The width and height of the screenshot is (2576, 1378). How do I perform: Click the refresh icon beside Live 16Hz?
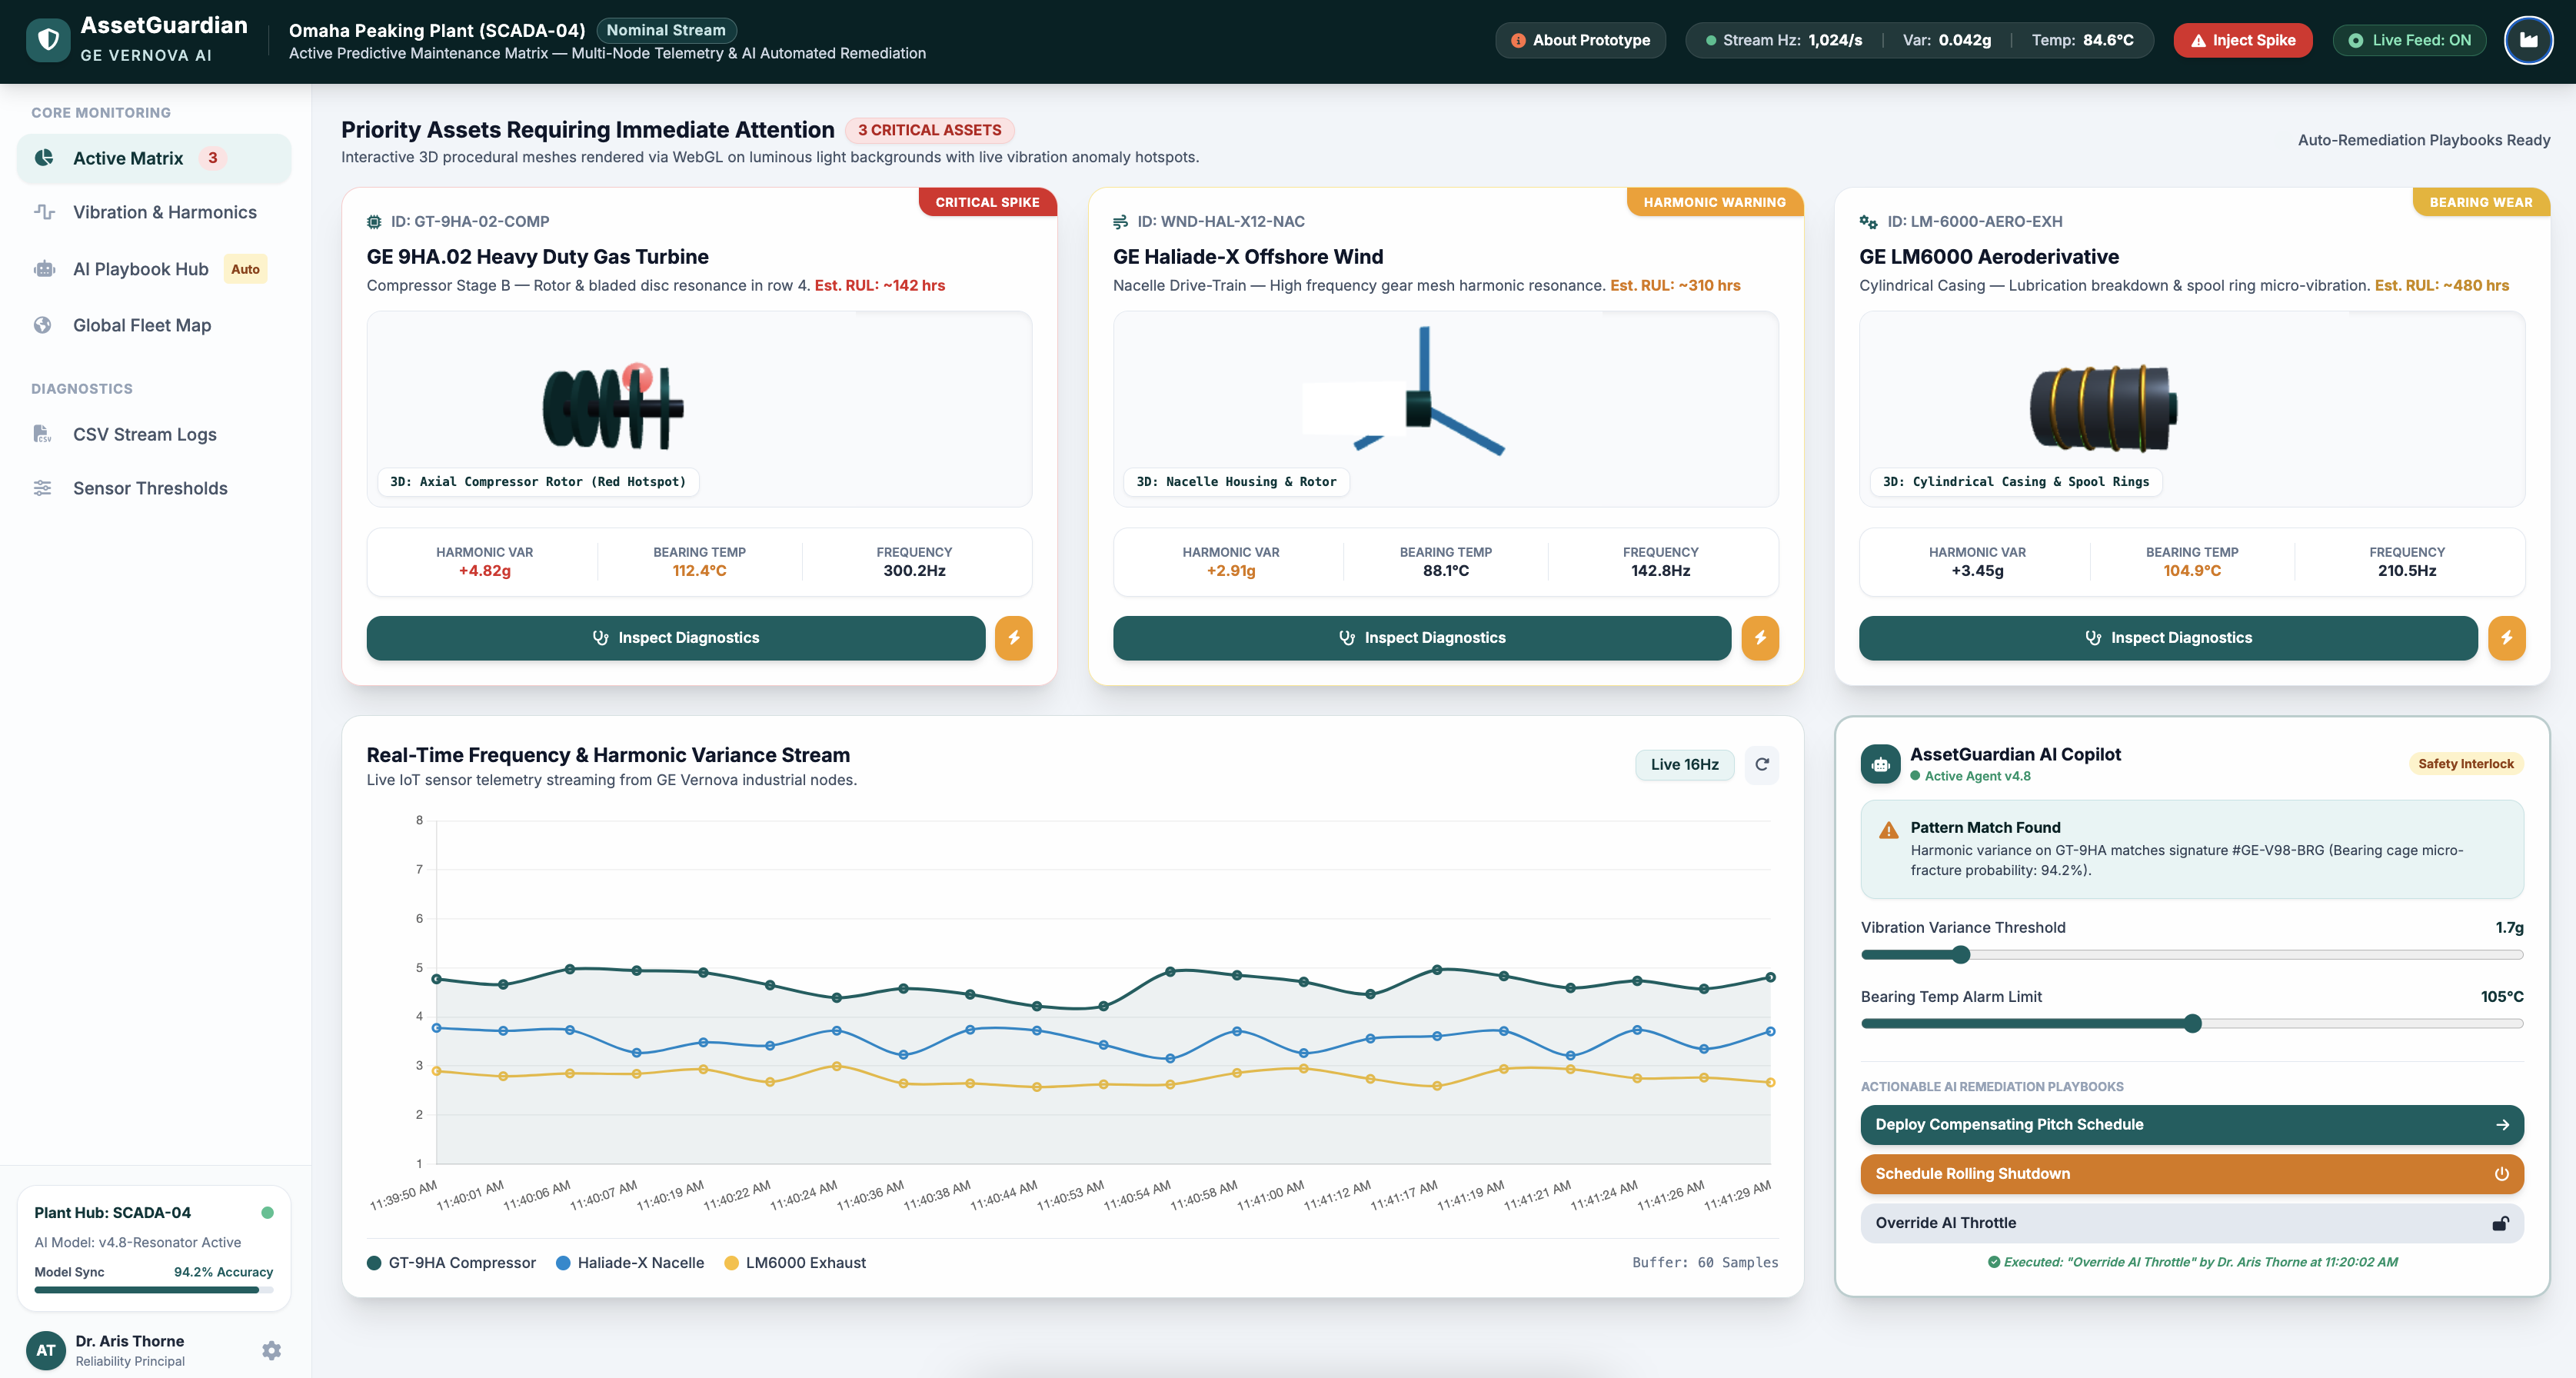coord(1762,764)
